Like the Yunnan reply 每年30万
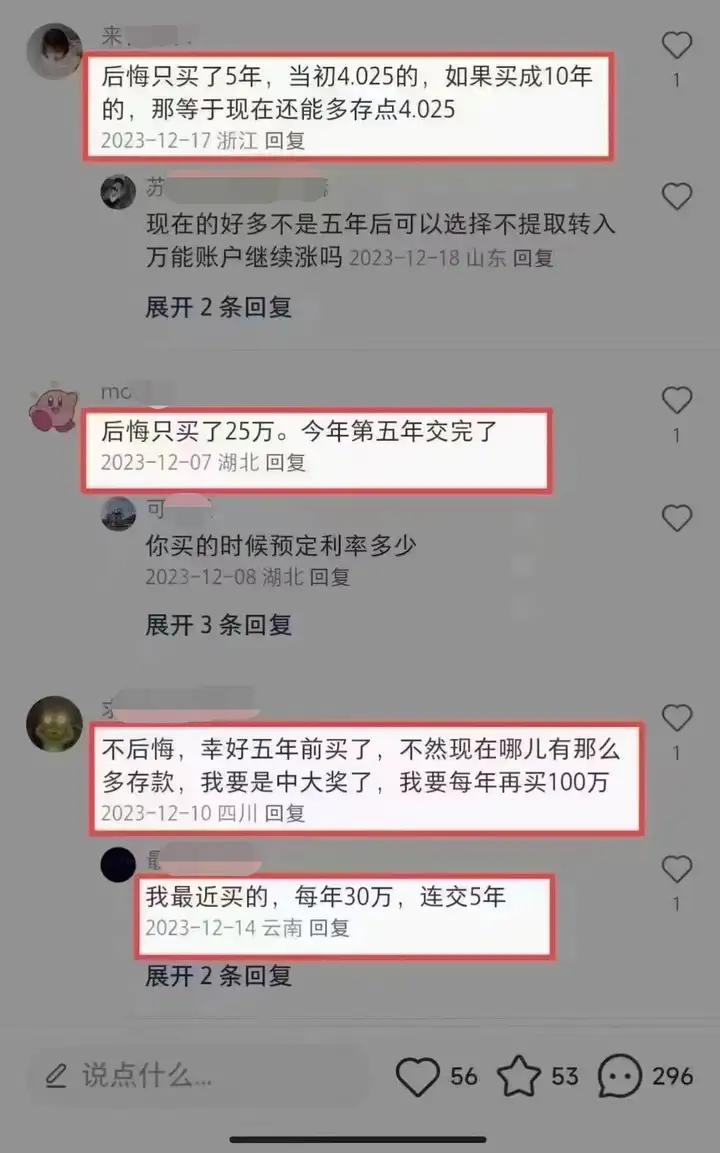720x1153 pixels. pyautogui.click(x=677, y=869)
